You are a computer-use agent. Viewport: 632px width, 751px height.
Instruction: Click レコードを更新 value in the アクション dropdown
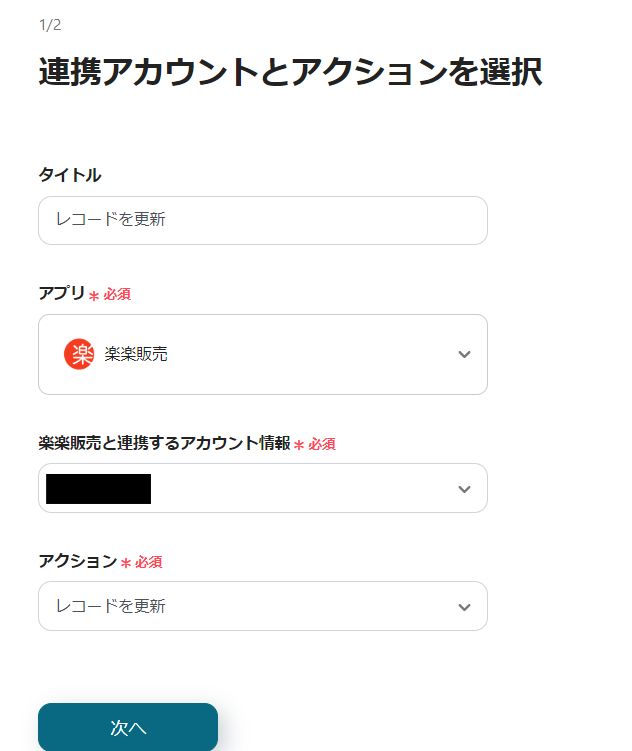110,607
